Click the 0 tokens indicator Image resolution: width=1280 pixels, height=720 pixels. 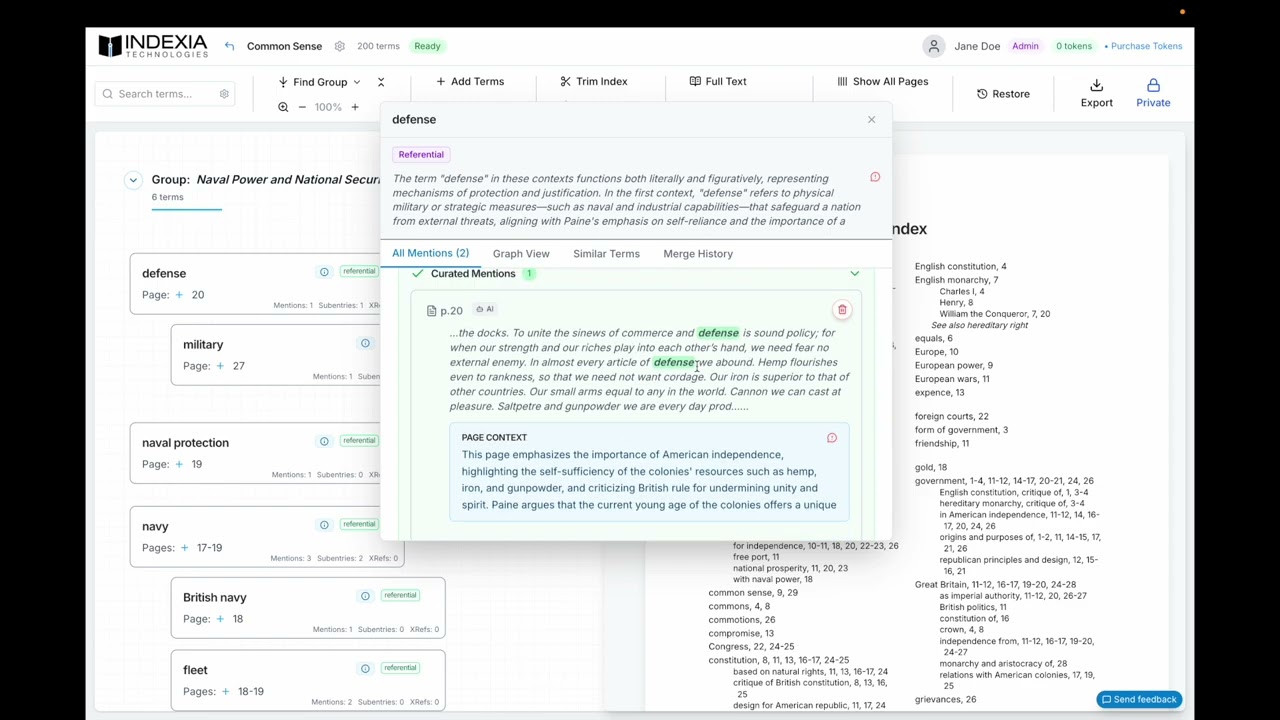tap(1074, 46)
